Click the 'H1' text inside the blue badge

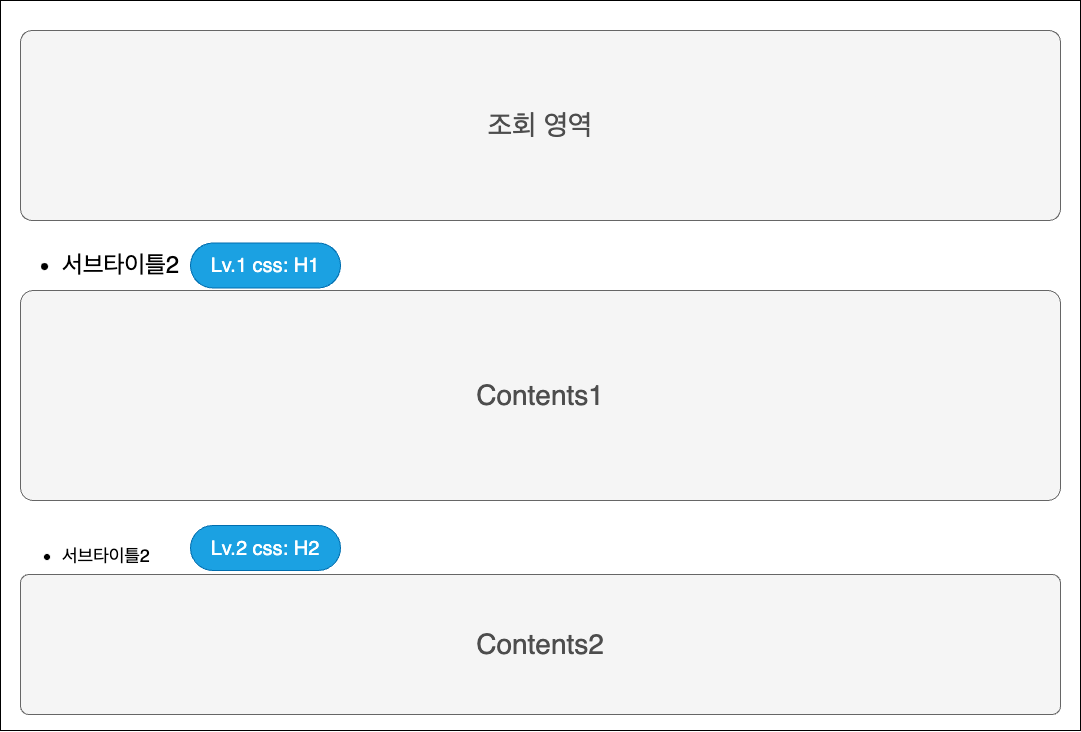point(305,265)
